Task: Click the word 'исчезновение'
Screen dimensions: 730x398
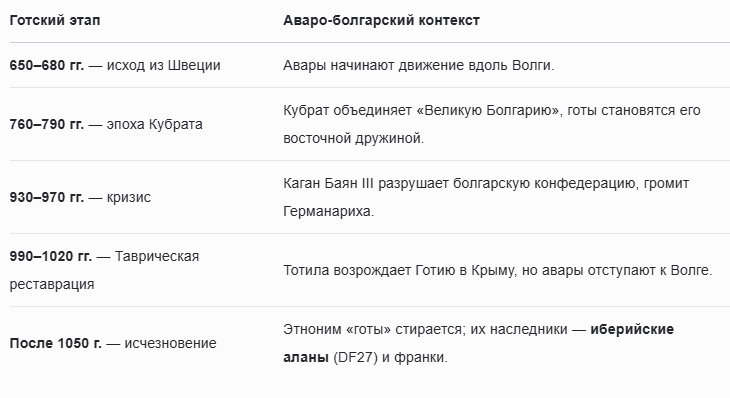Action: (170, 343)
